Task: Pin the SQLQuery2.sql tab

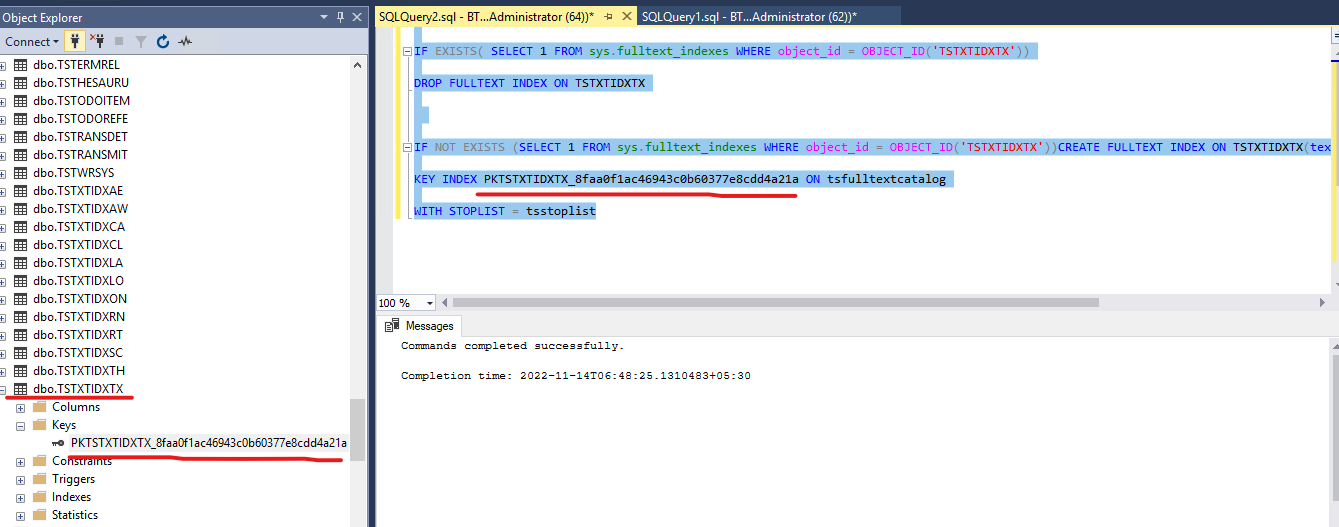Action: click(x=608, y=17)
